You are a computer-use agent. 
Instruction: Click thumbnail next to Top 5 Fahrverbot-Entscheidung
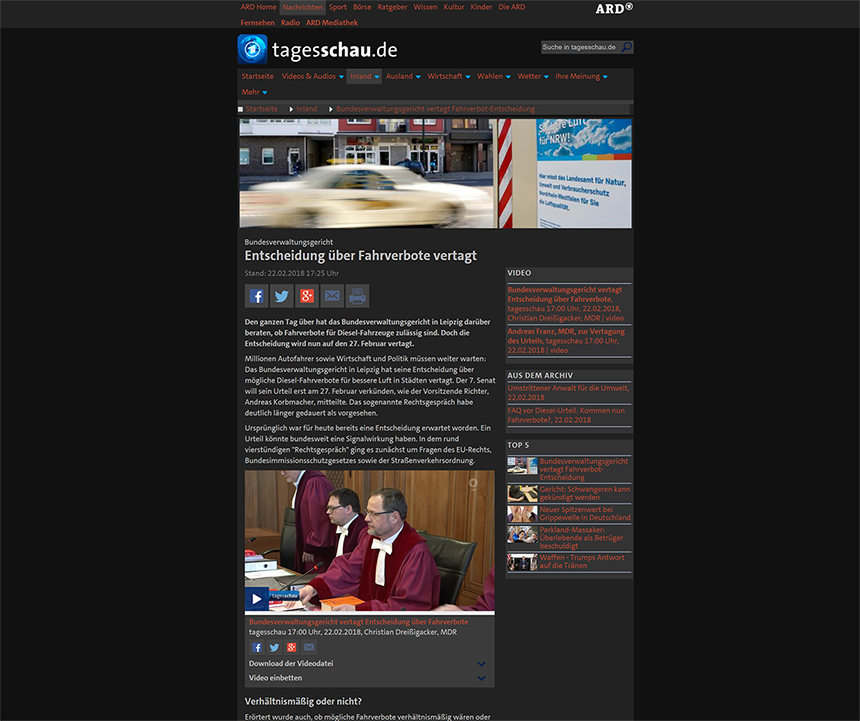pos(522,466)
